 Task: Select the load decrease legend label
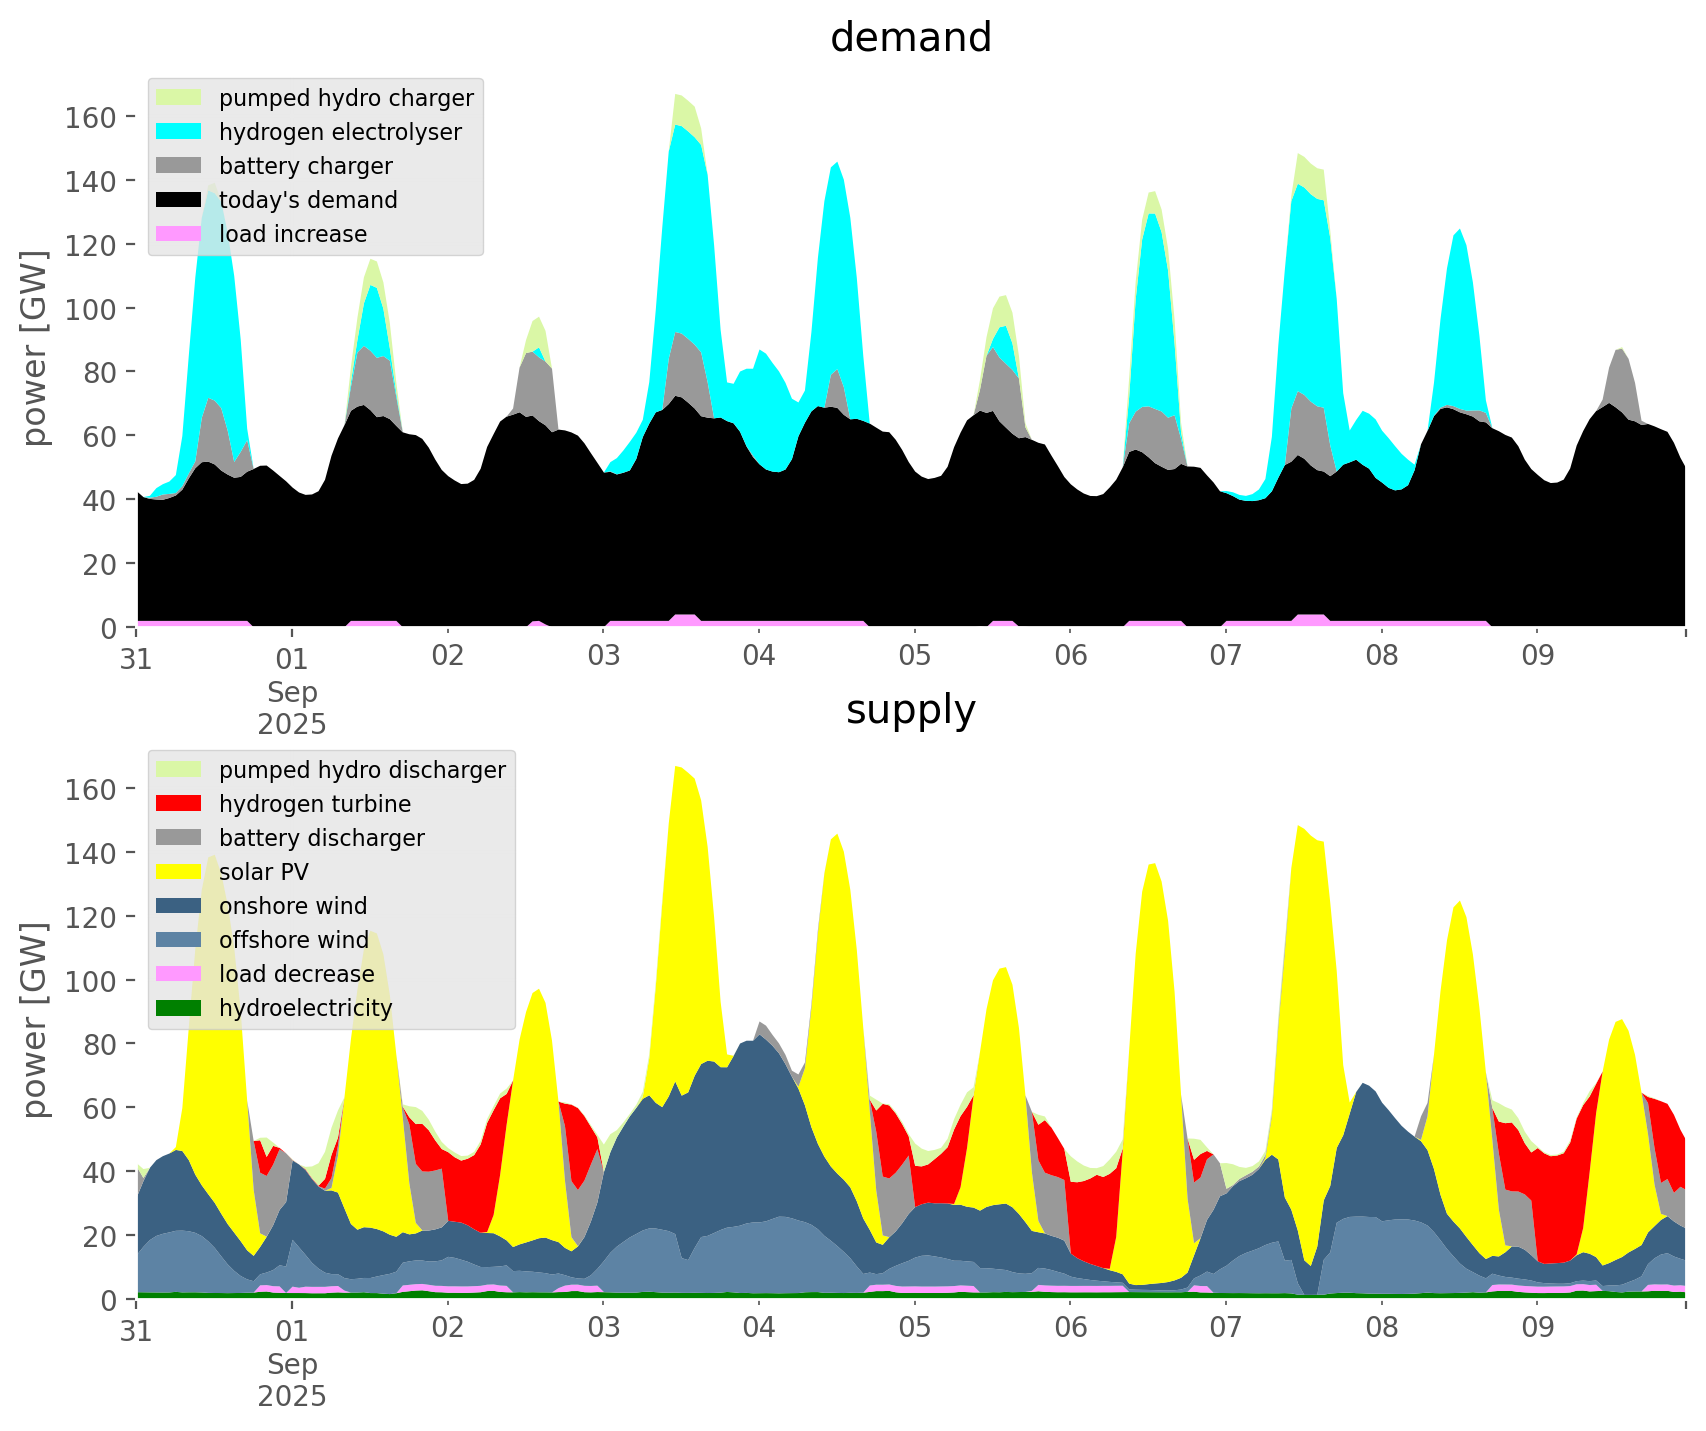(296, 974)
